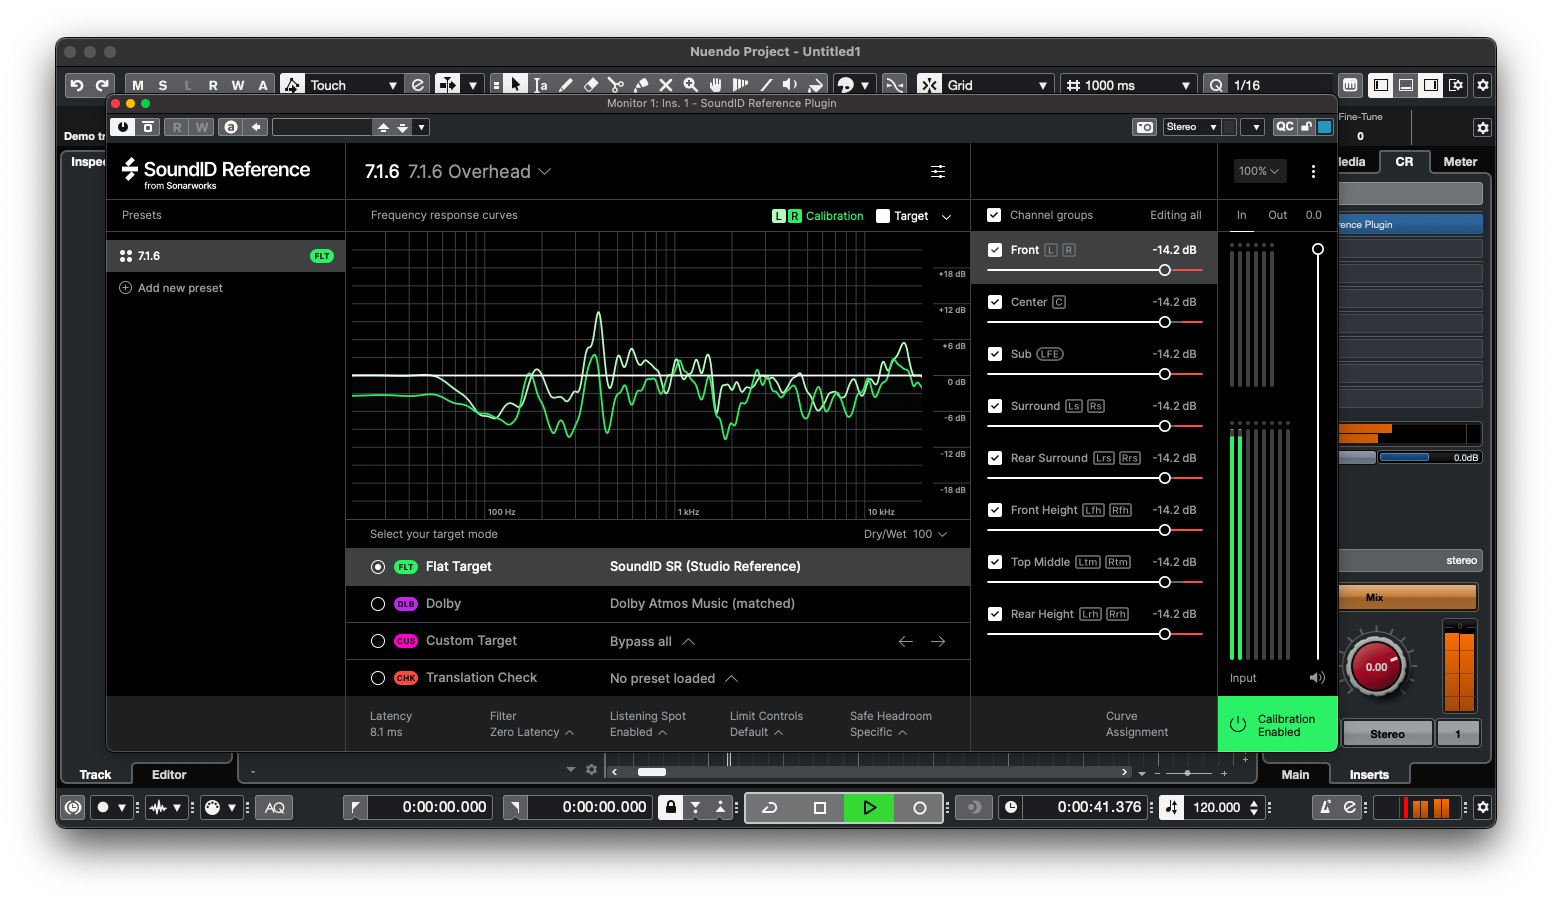Toggle the right zone visibility icon

tap(1431, 85)
